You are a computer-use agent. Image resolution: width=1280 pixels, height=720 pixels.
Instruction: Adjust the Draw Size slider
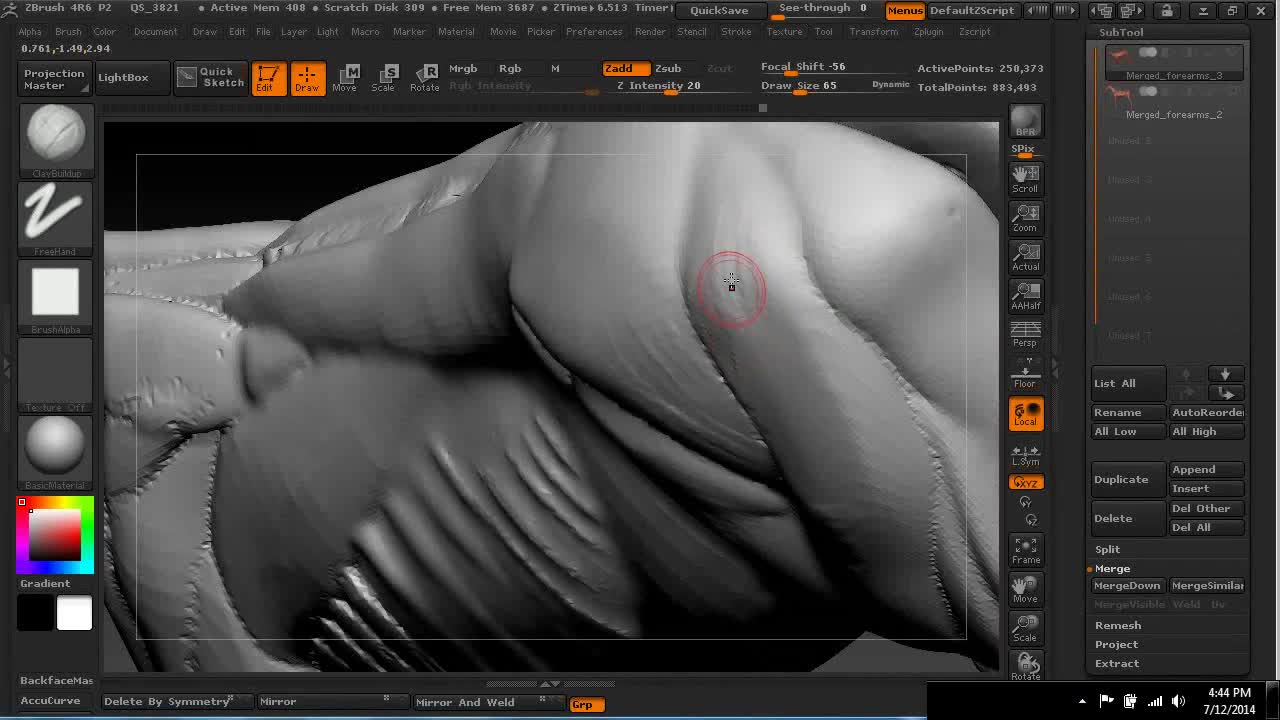point(812,86)
